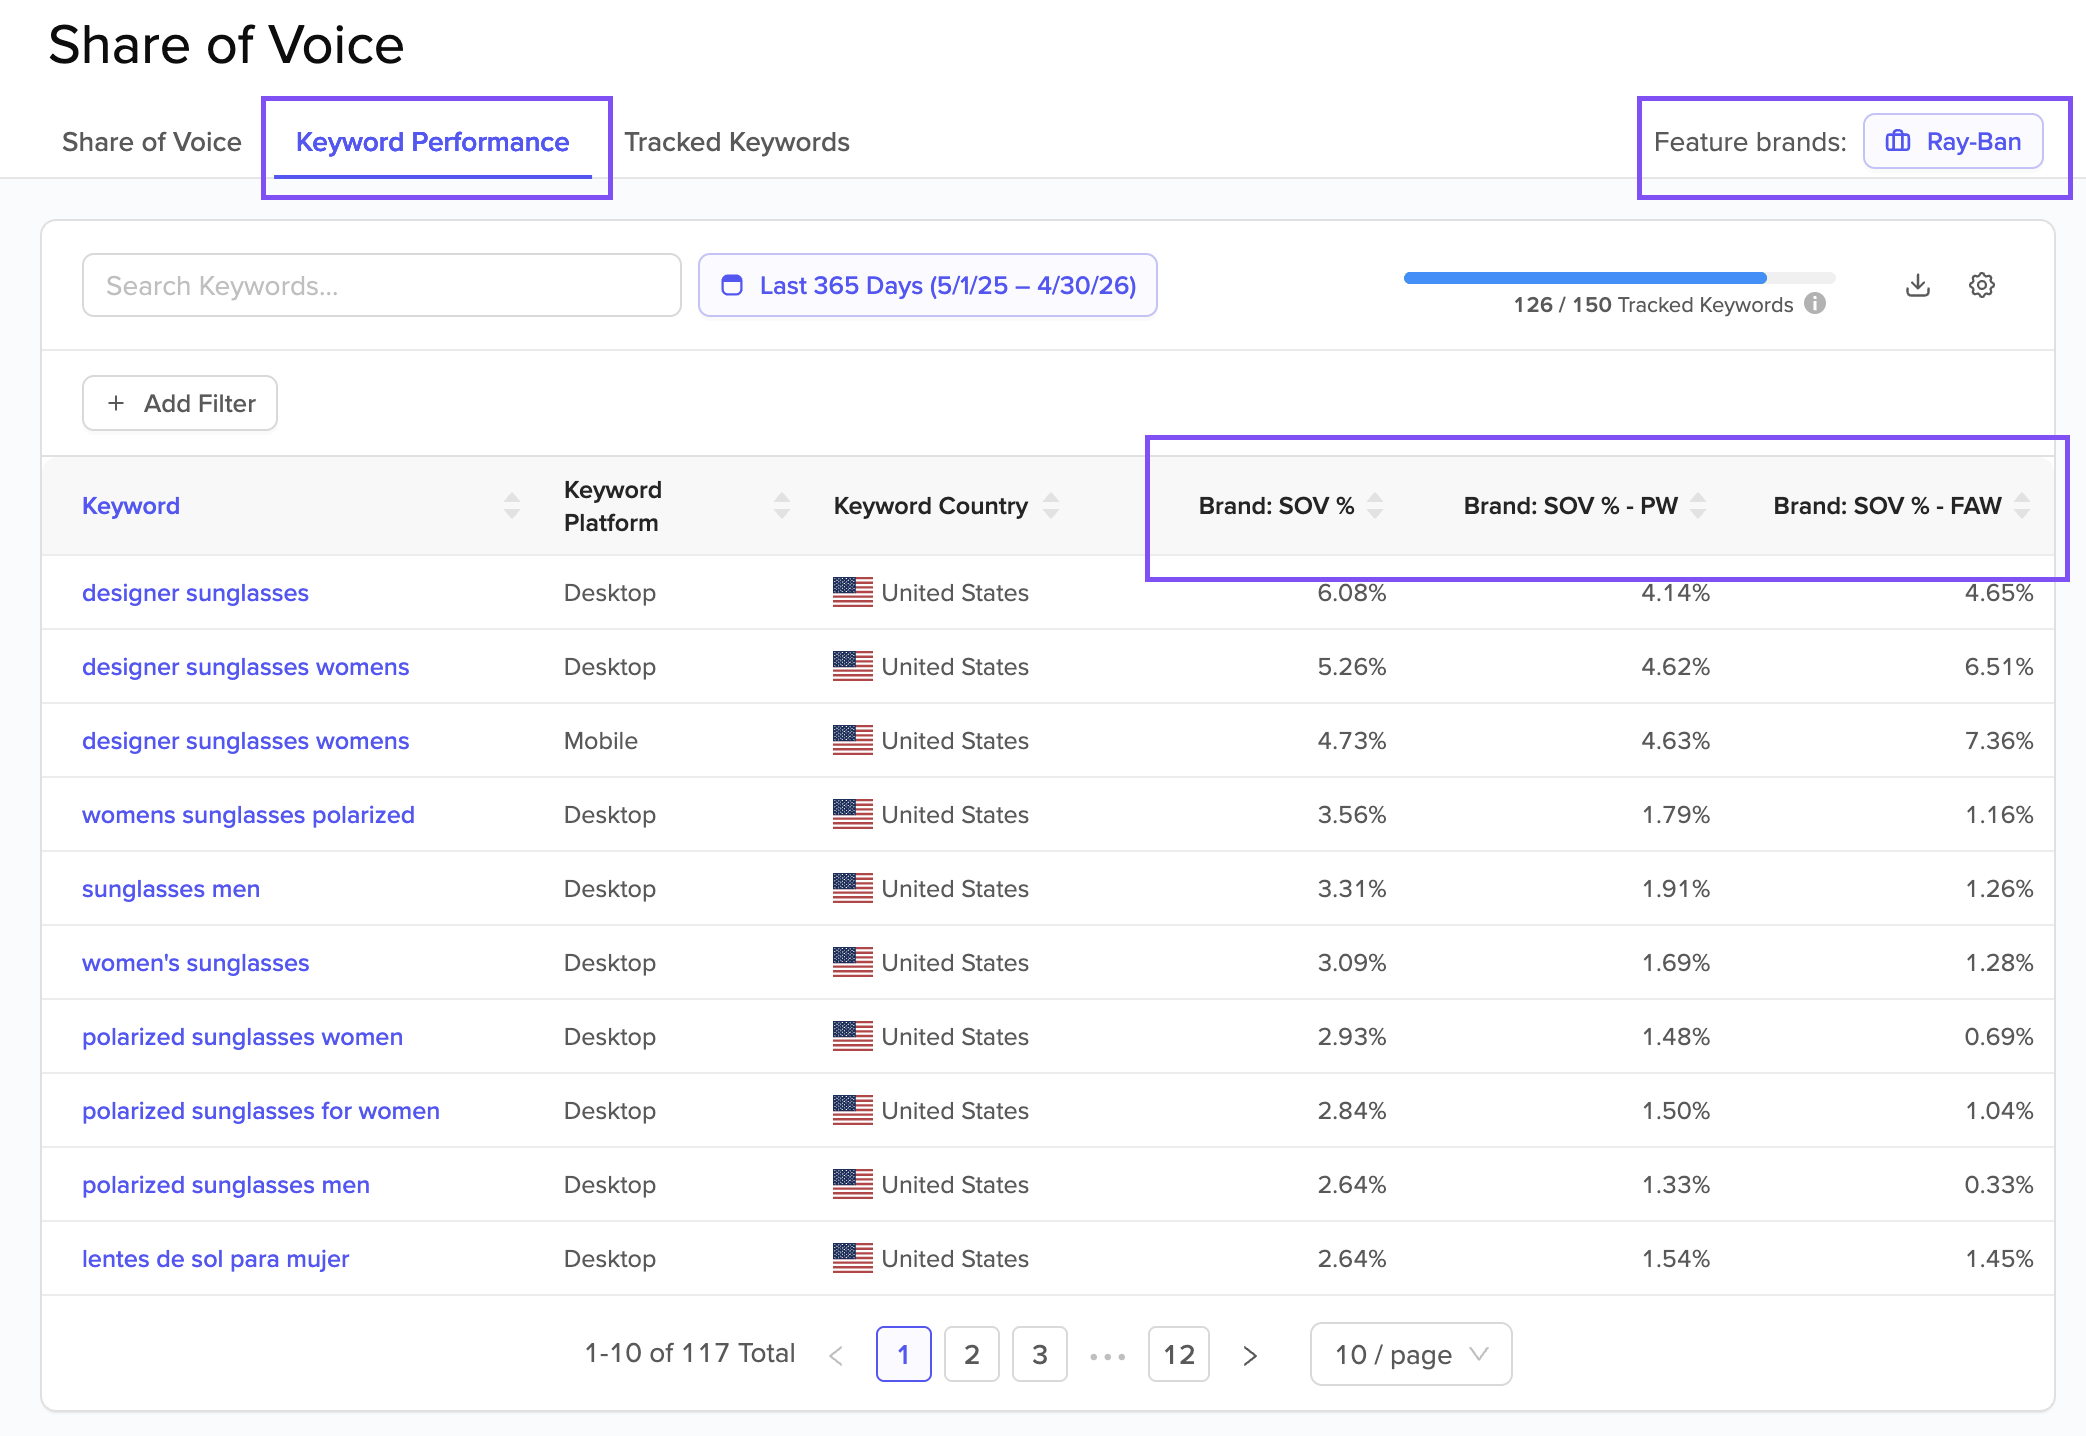Open table settings gear icon
The height and width of the screenshot is (1436, 2086).
(1981, 285)
